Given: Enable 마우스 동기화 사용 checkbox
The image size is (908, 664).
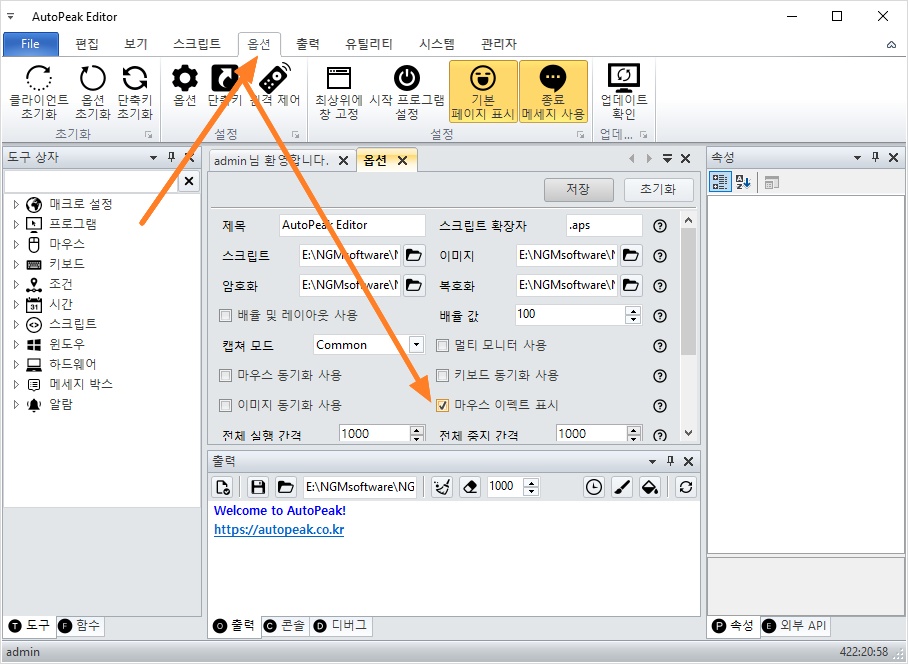Looking at the screenshot, I should point(225,376).
